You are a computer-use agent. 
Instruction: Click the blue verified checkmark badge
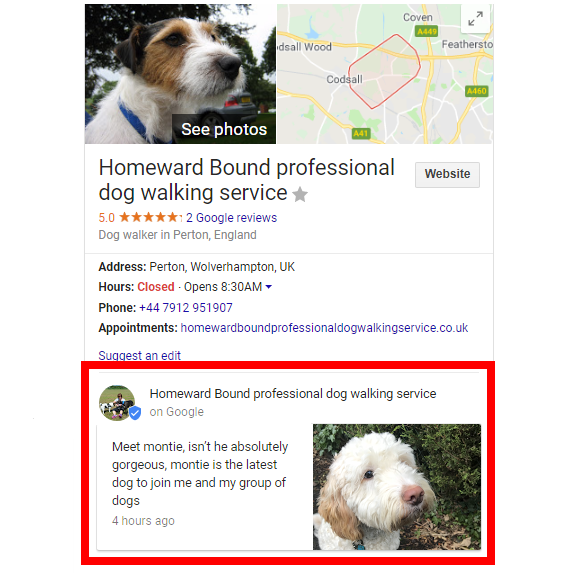(135, 413)
